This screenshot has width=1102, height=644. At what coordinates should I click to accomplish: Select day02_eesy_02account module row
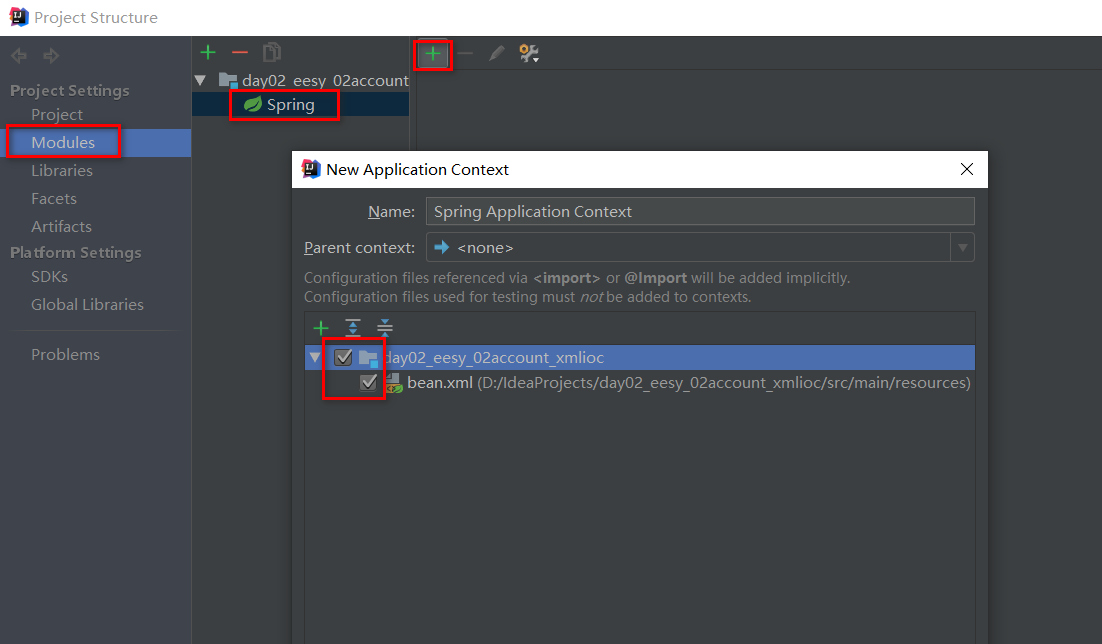[x=301, y=80]
